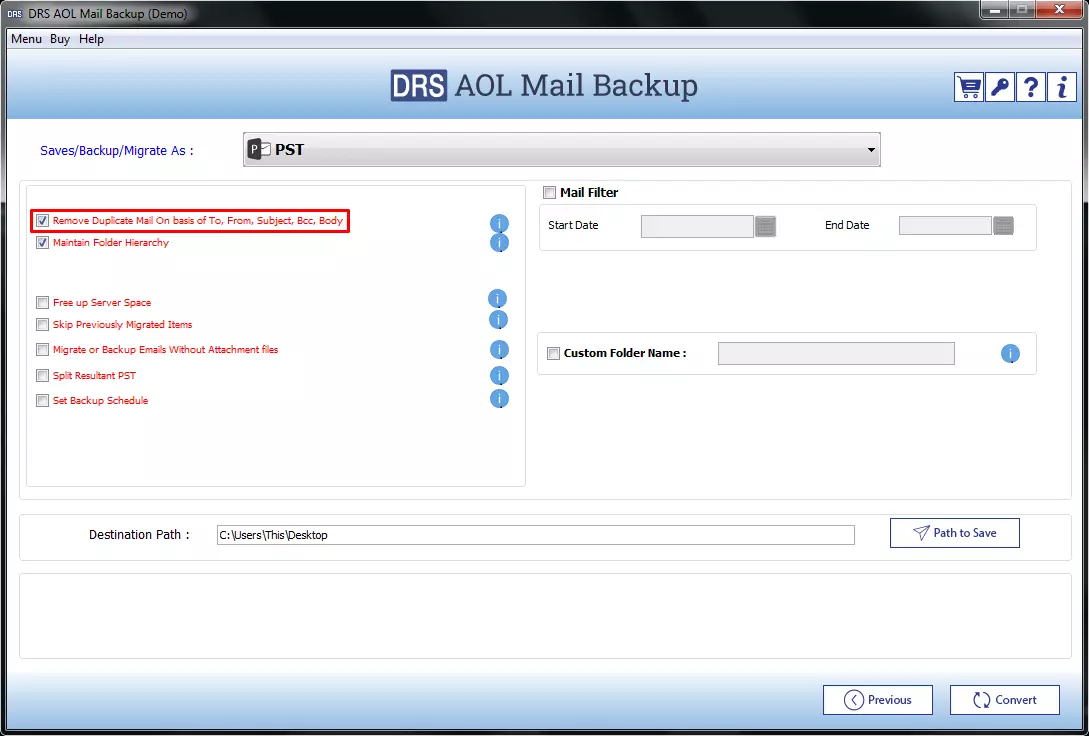Open the Menu menu
This screenshot has width=1089, height=736.
[26, 39]
